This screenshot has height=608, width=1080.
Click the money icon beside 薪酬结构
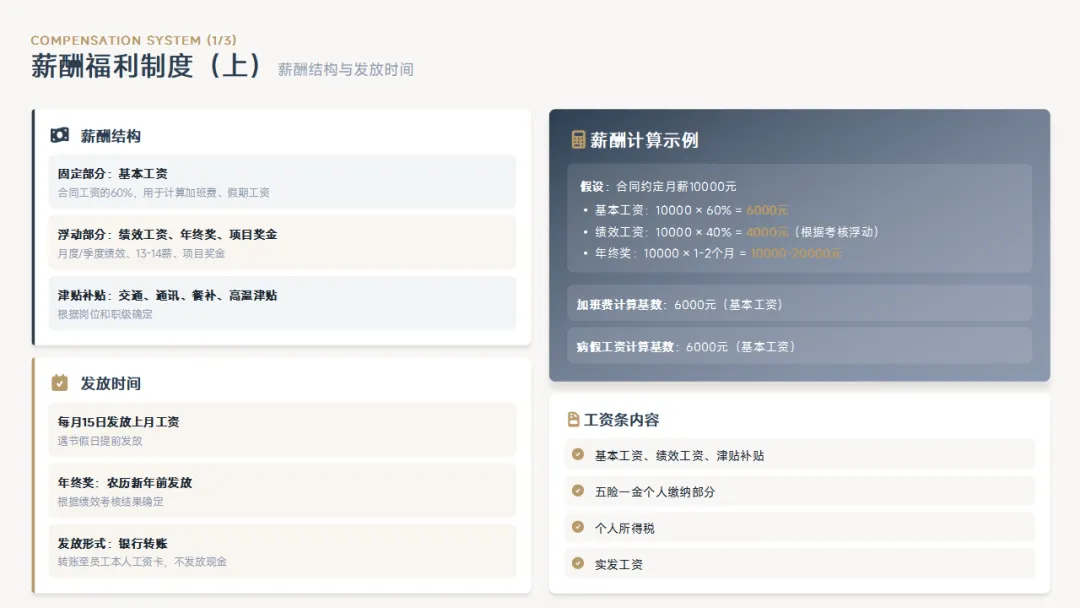point(59,135)
